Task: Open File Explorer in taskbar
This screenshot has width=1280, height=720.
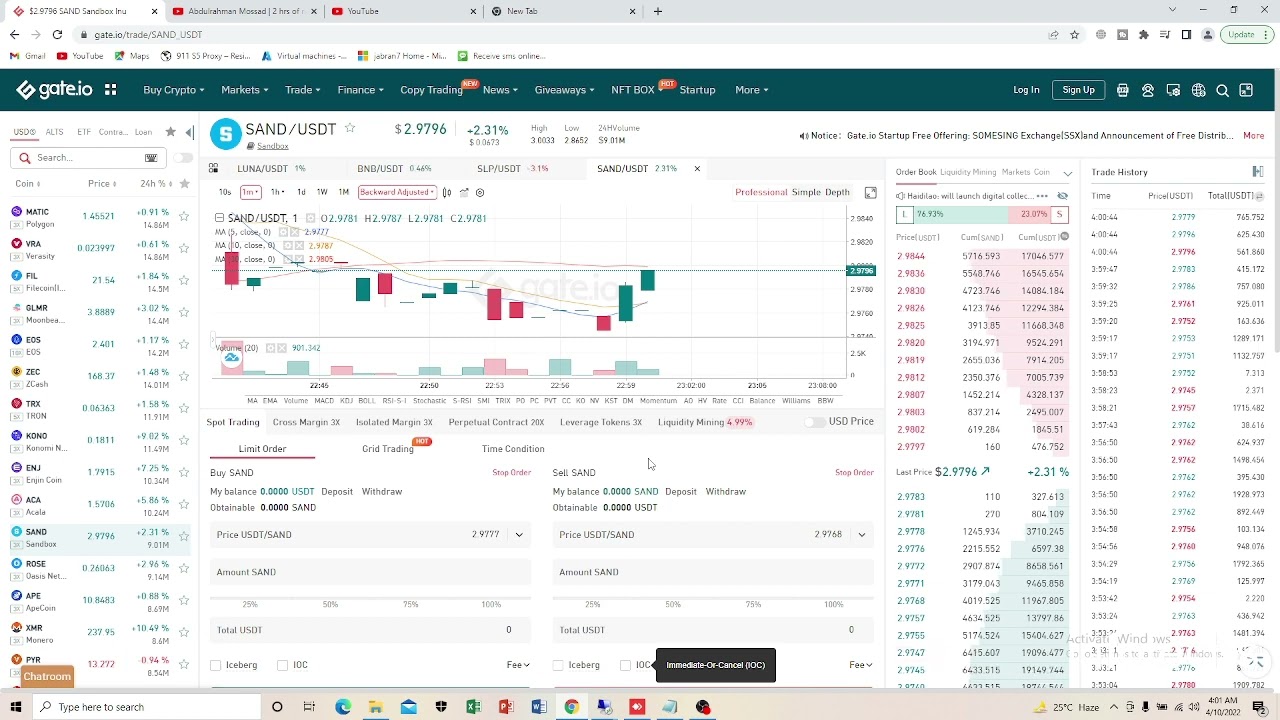Action: coord(375,707)
